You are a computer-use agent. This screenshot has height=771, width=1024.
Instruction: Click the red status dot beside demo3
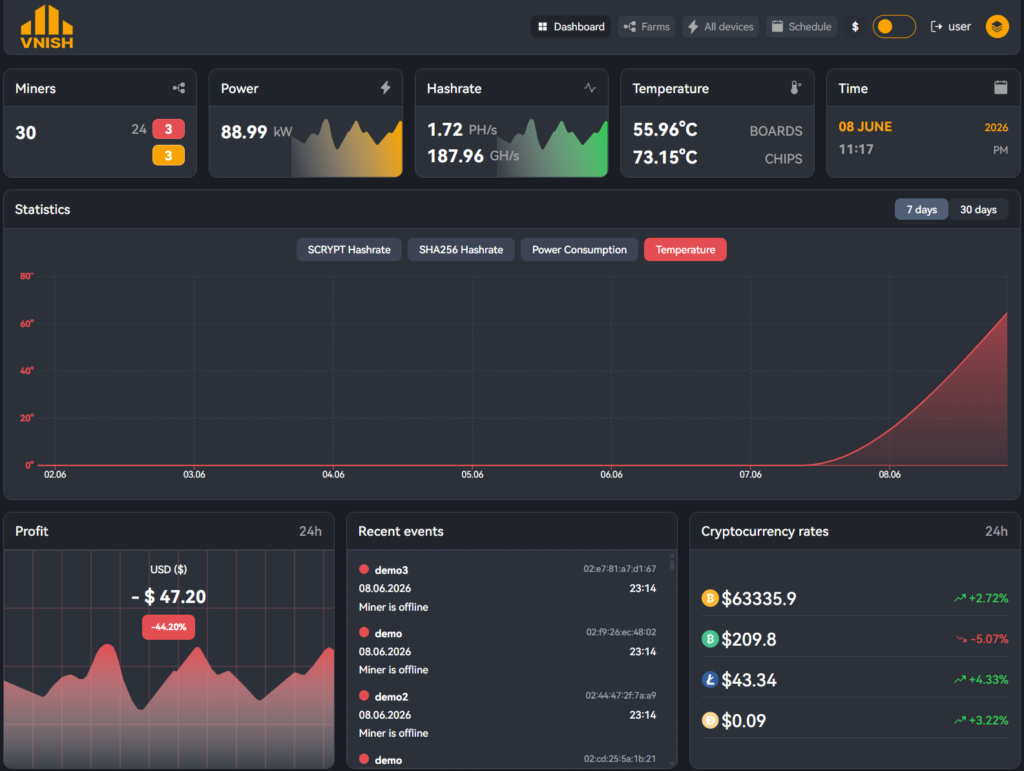coord(364,569)
